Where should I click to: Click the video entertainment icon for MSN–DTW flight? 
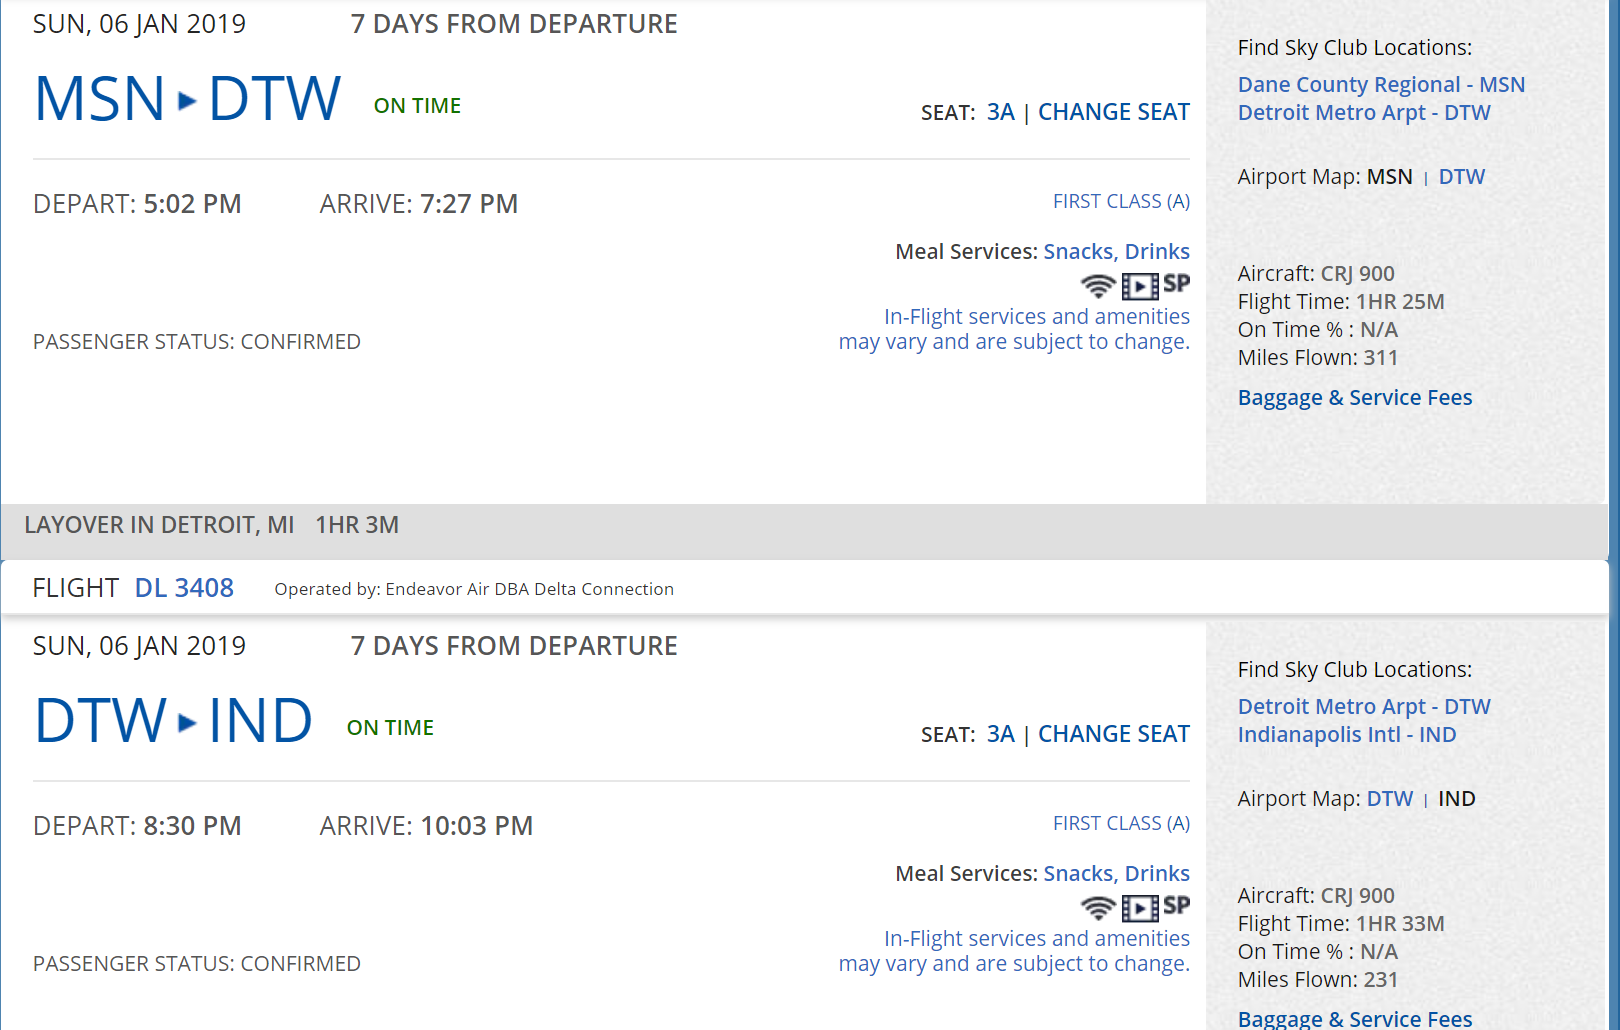[1140, 287]
